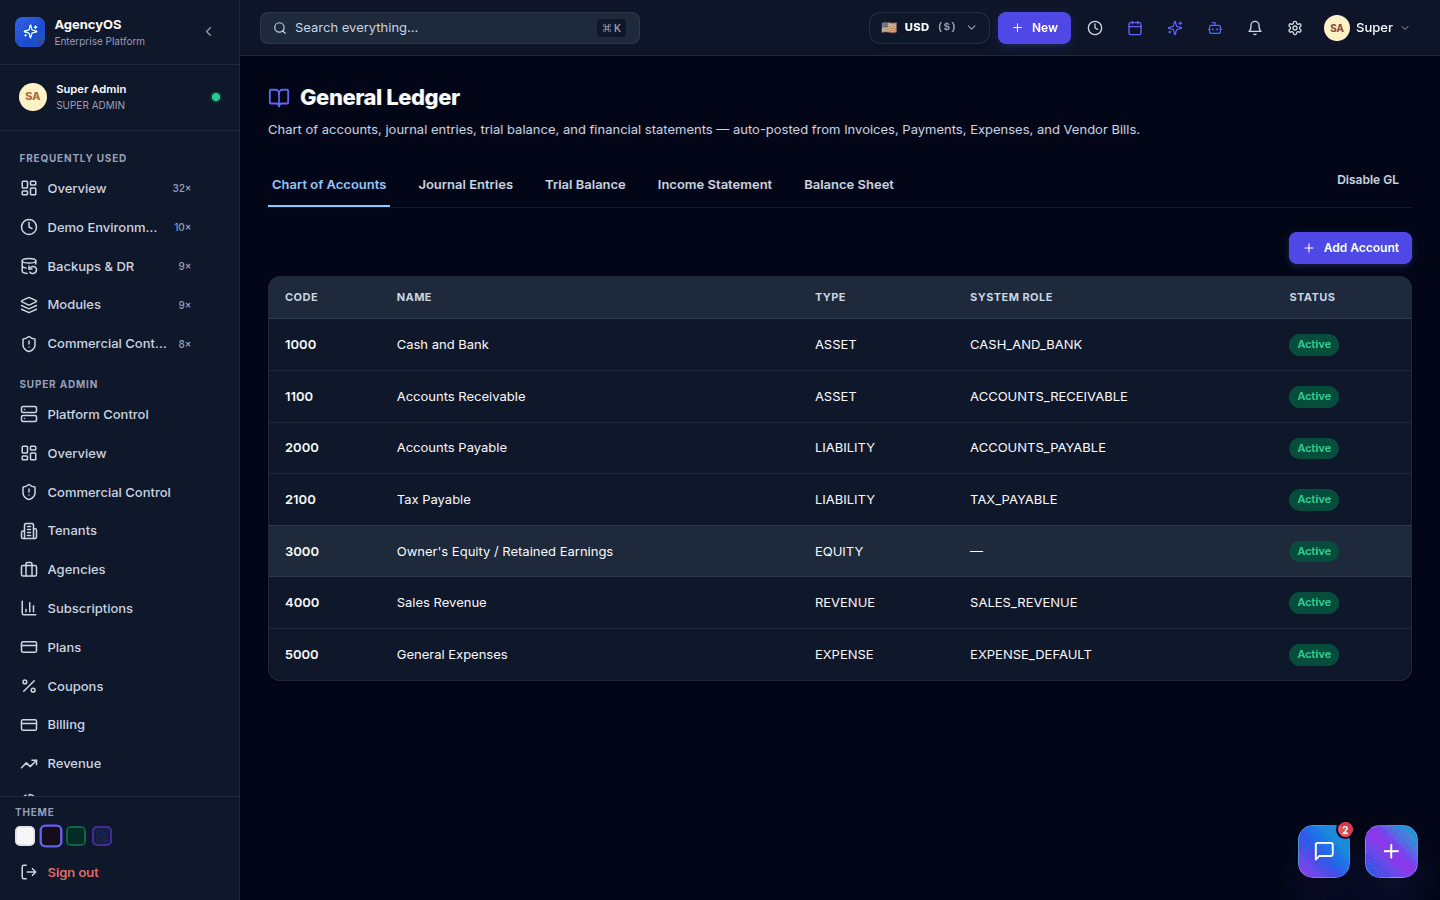This screenshot has width=1440, height=900.
Task: Click the CODE column header
Action: 301,297
